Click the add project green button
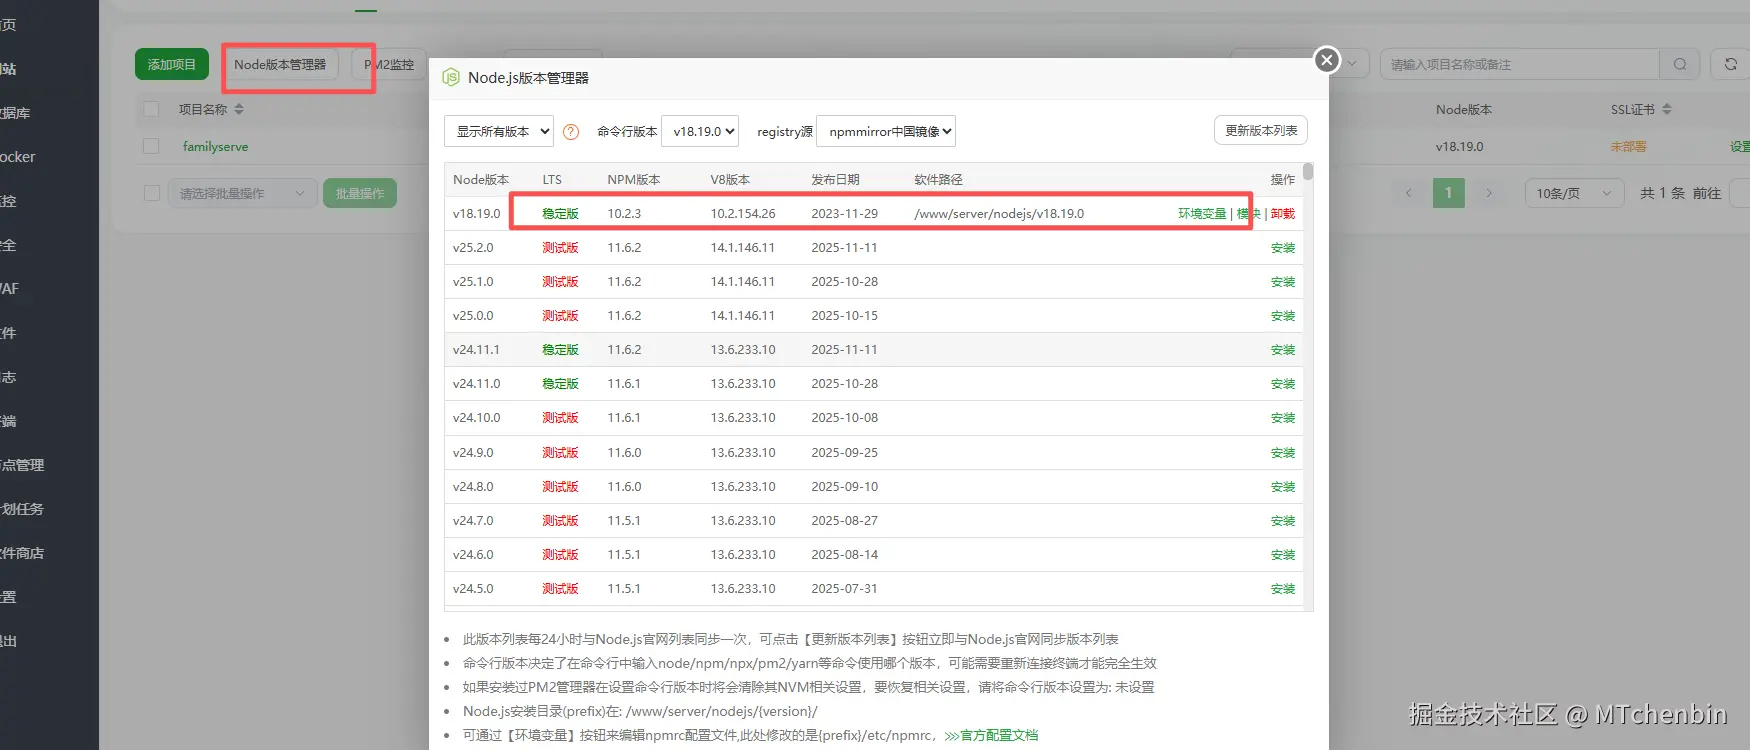 coord(172,64)
